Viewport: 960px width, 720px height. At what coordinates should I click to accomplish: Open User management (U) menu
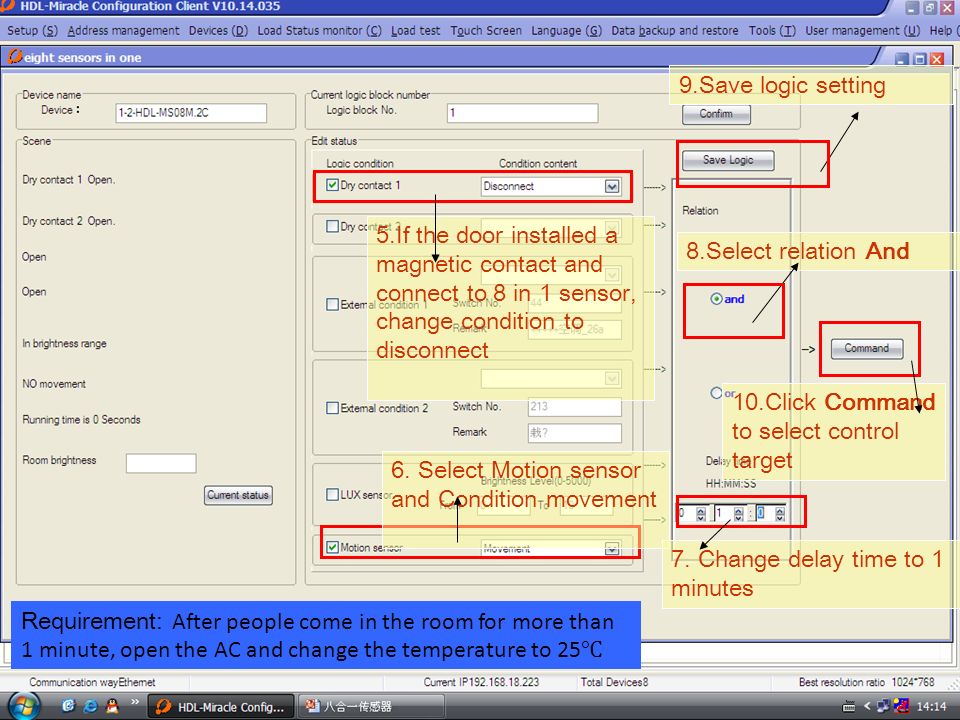point(862,31)
